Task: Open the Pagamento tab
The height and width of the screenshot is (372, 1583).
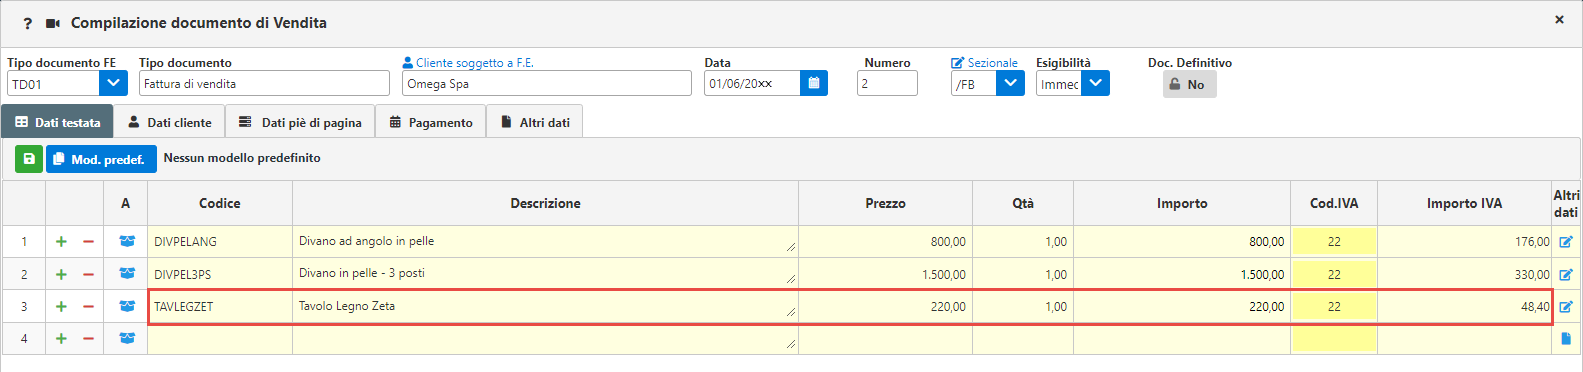Action: [x=430, y=122]
